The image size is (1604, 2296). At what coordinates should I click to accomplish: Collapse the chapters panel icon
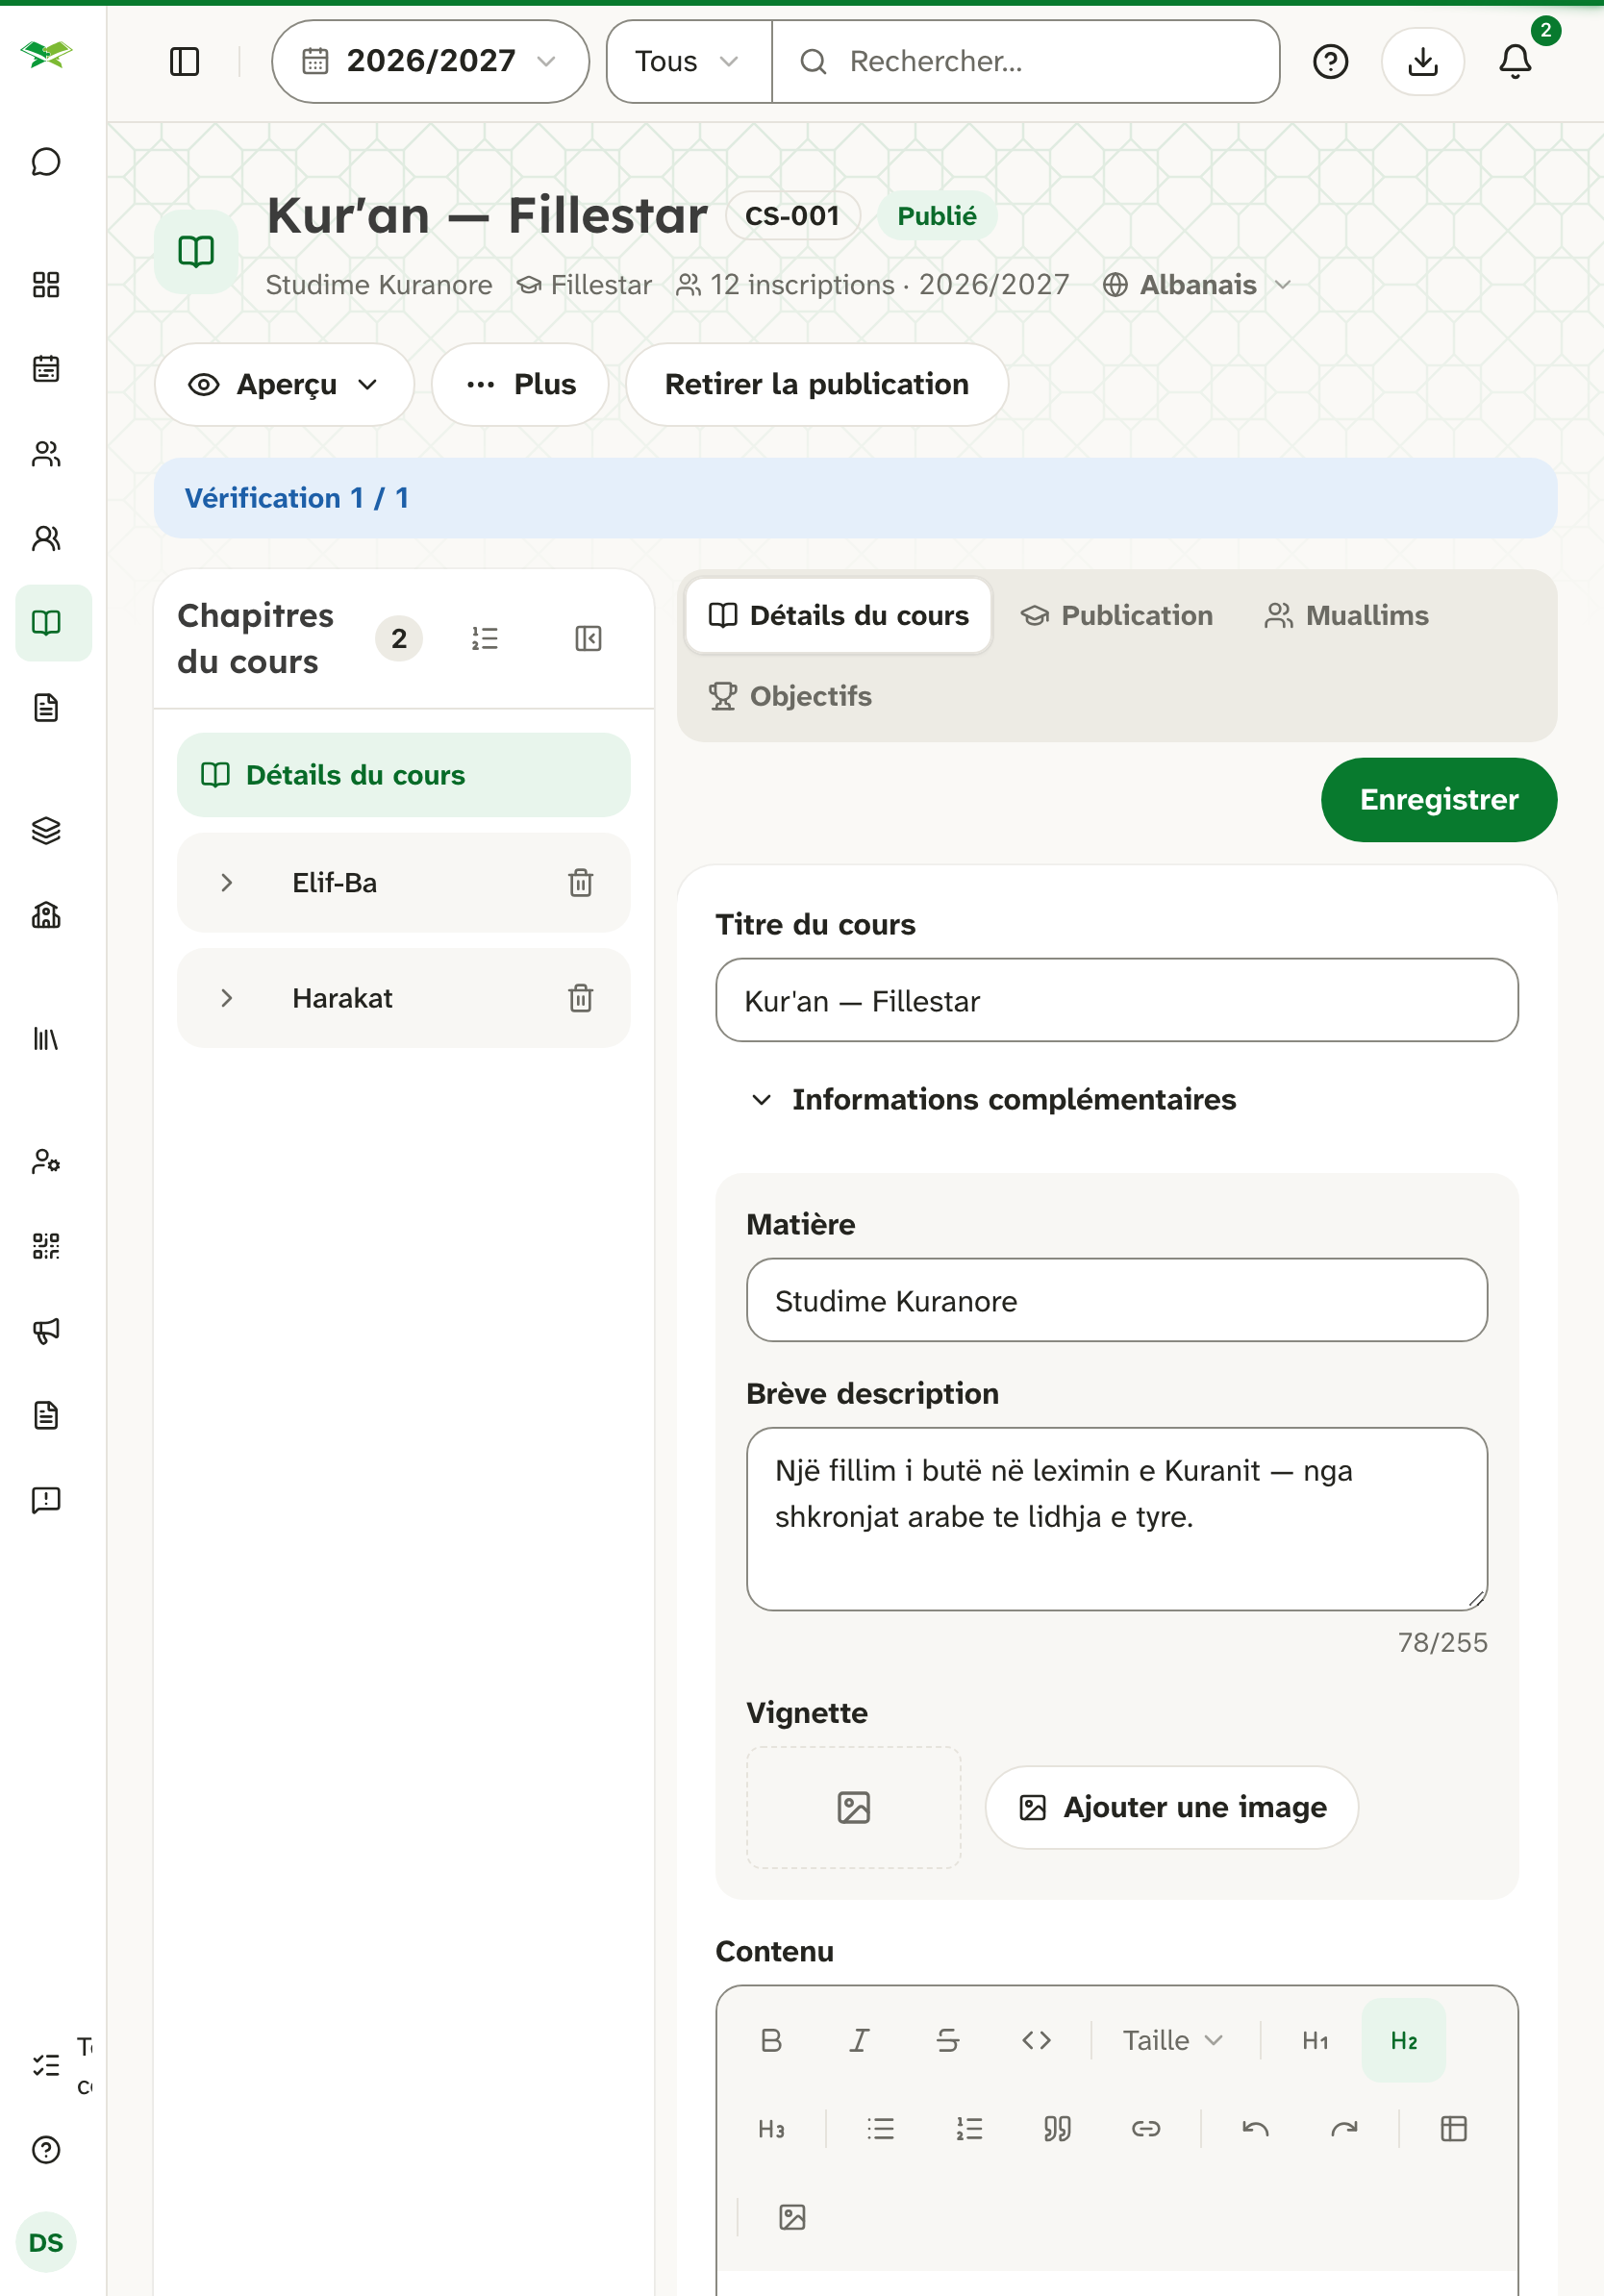click(x=588, y=638)
